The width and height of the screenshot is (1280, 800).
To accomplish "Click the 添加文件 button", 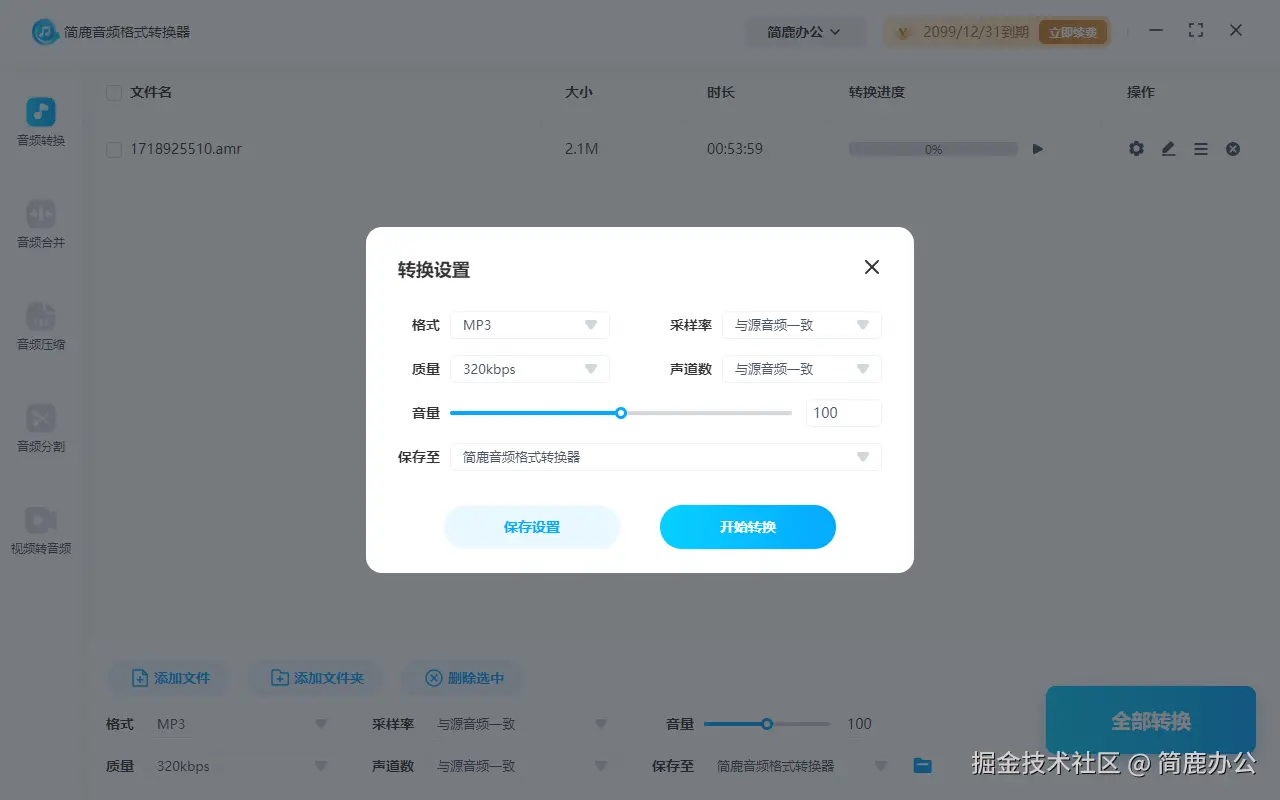I will coord(171,678).
